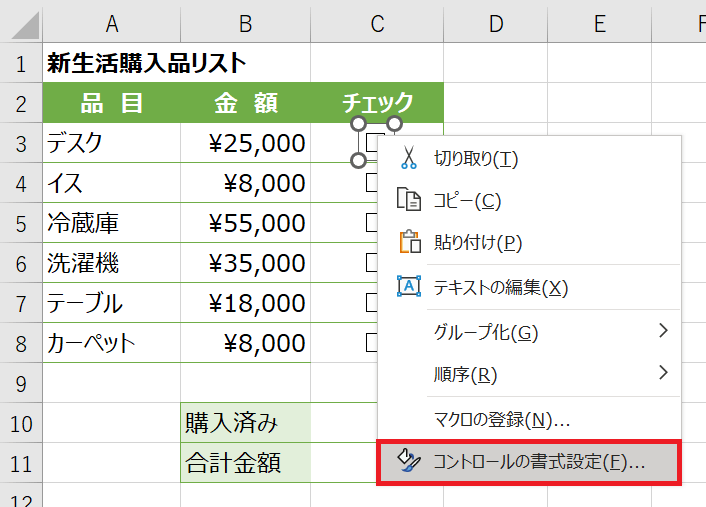Select row 9 header
This screenshot has width=706, height=507.
(20, 382)
